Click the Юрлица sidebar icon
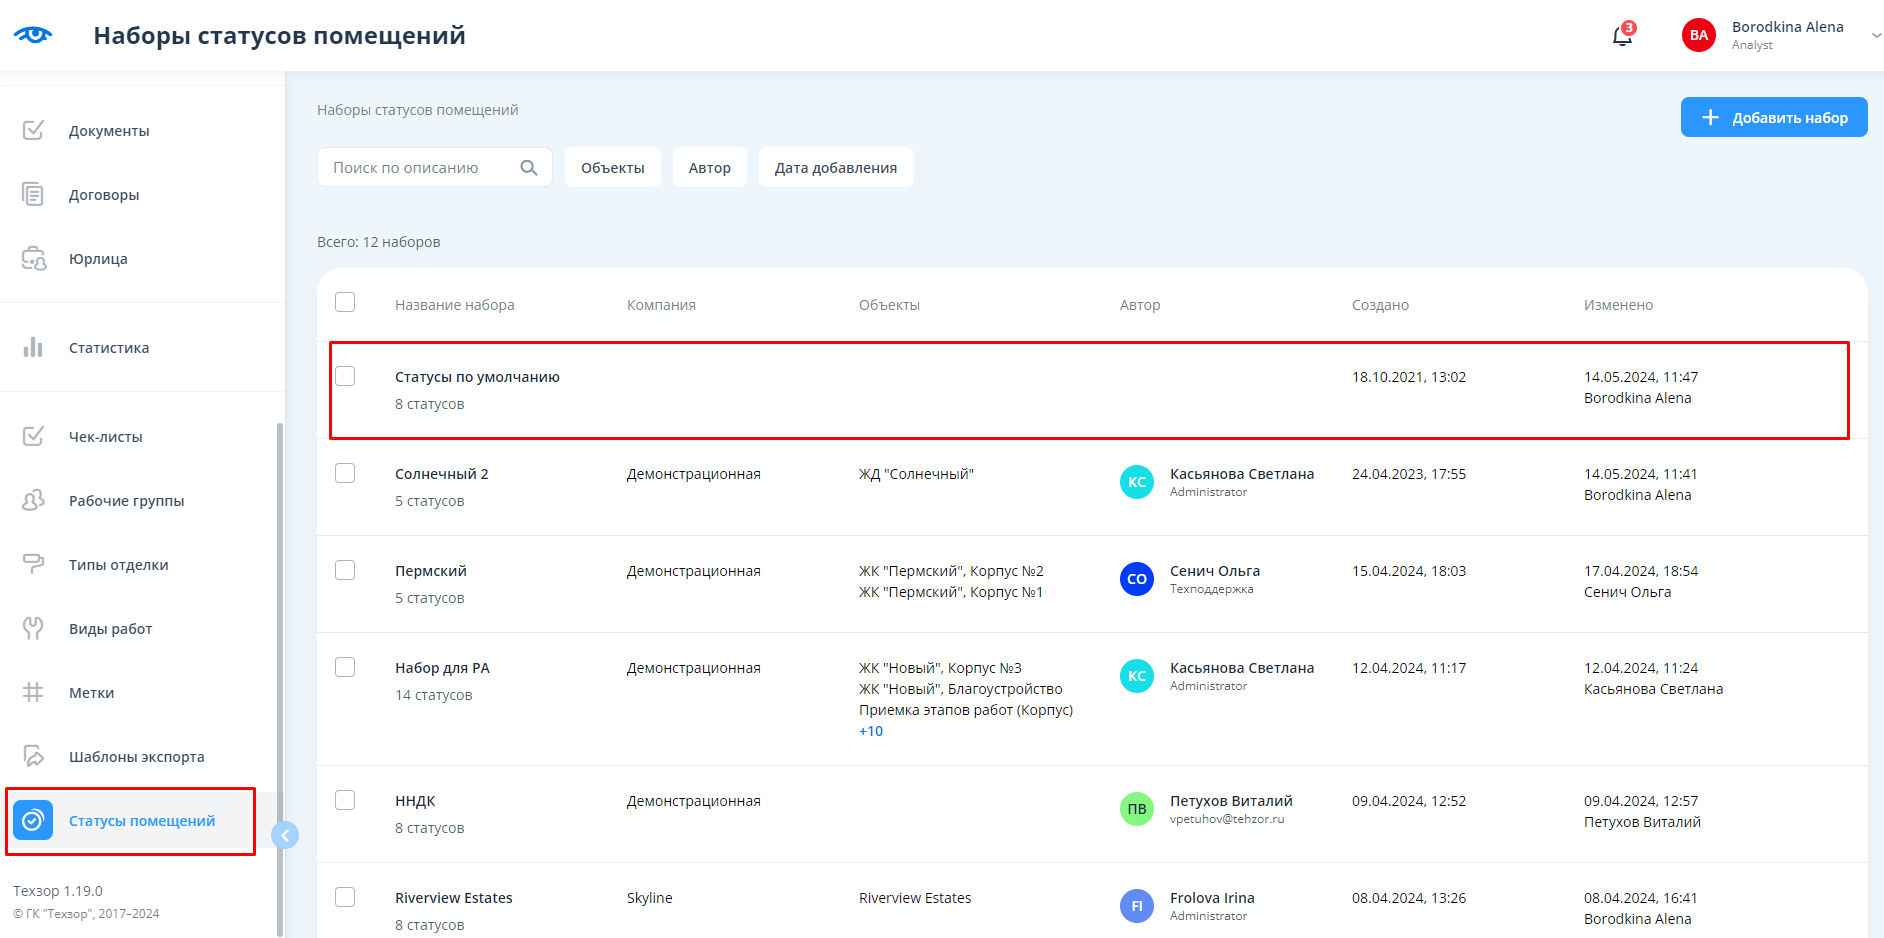The width and height of the screenshot is (1884, 938). pos(33,259)
